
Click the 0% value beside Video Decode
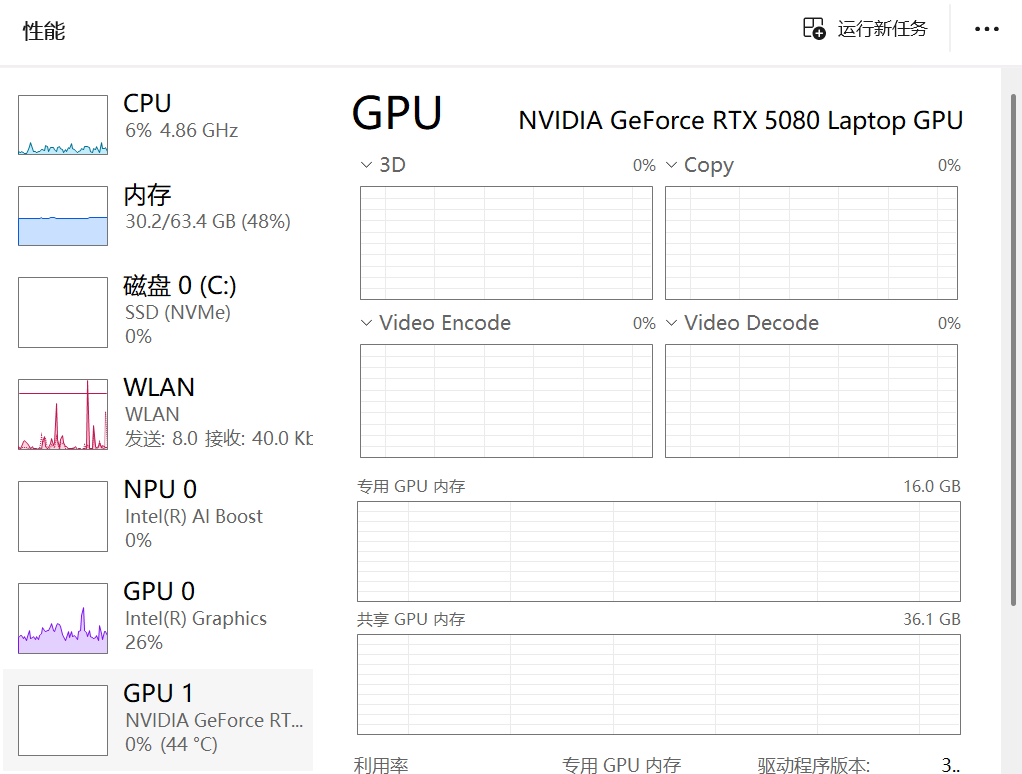(x=949, y=323)
